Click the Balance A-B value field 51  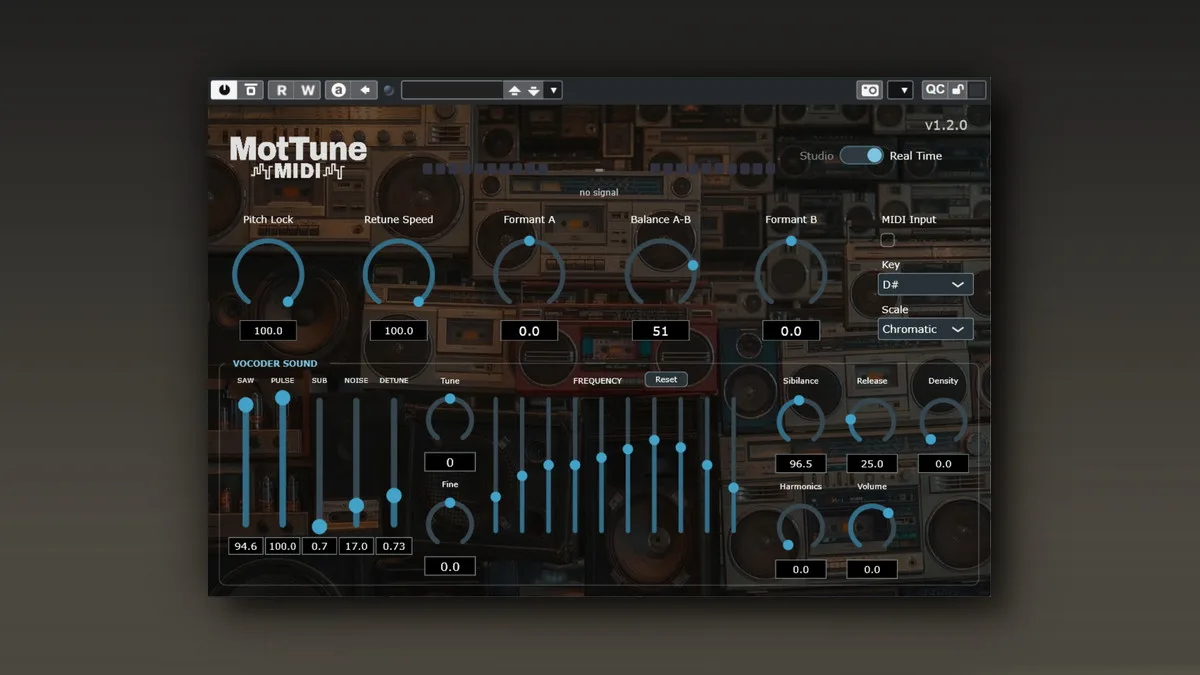pos(660,330)
